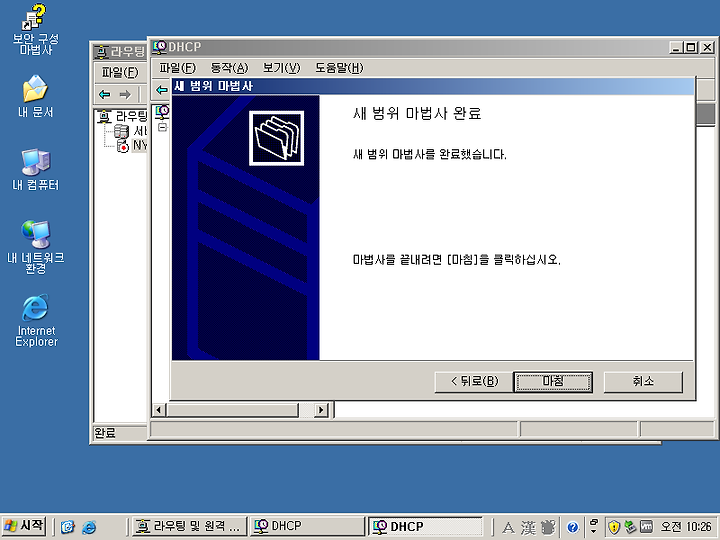Select Internet Explorer desktop icon
The width and height of the screenshot is (720, 540).
coord(36,321)
